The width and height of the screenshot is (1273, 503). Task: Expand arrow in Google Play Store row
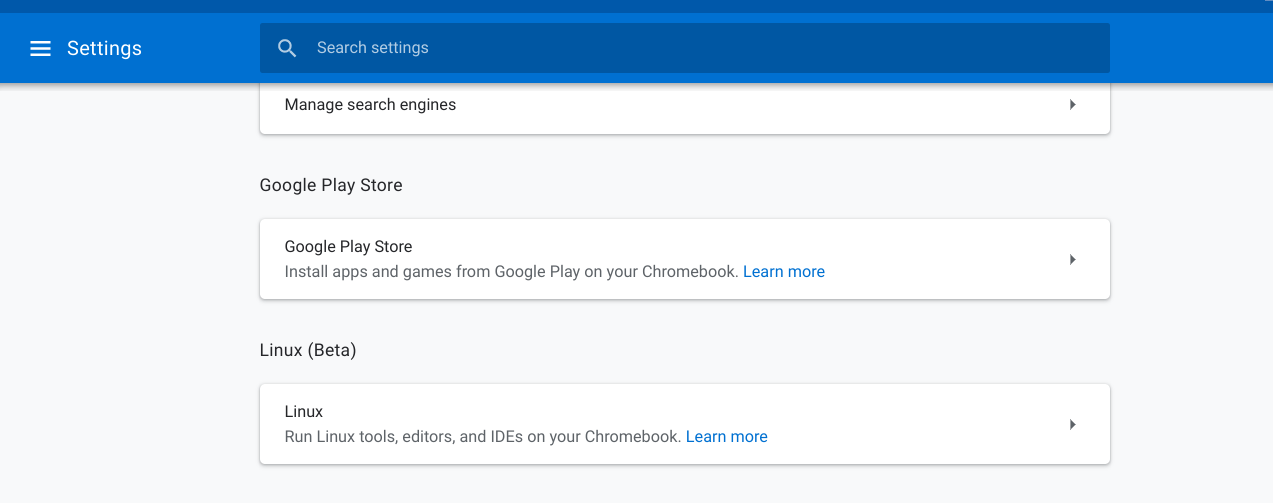tap(1072, 259)
